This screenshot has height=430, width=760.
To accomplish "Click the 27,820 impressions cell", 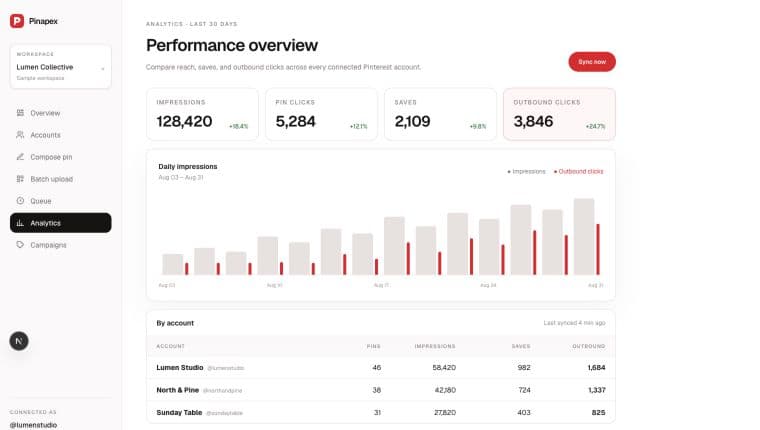I will click(x=445, y=413).
